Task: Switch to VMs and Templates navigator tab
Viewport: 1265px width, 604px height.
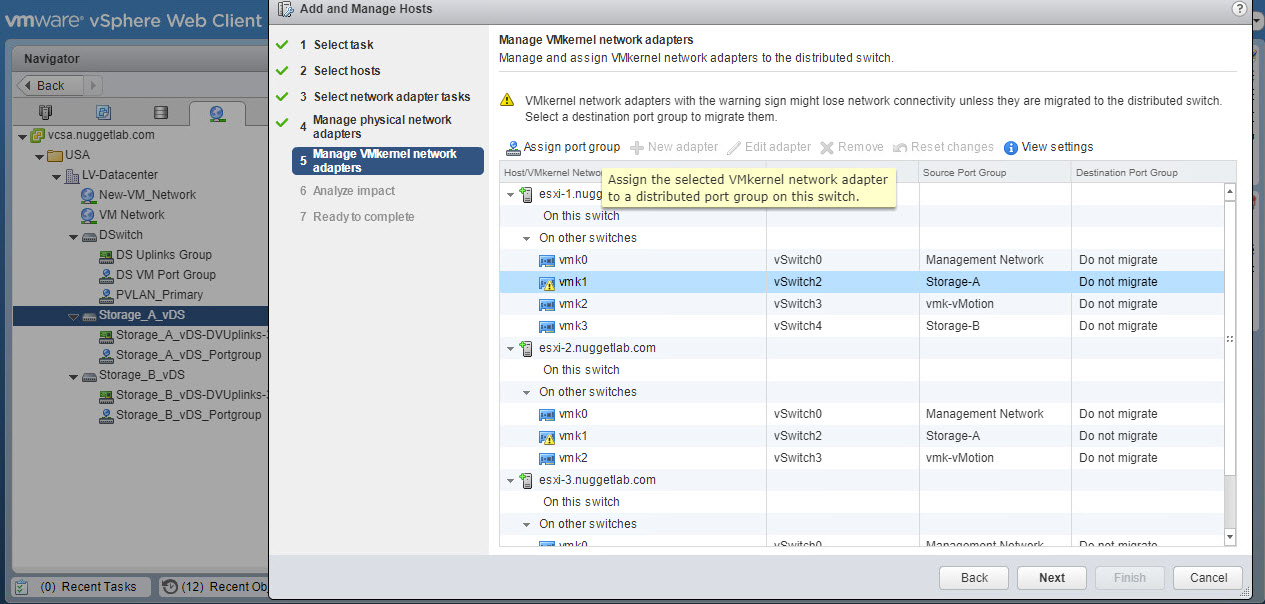Action: coord(103,112)
